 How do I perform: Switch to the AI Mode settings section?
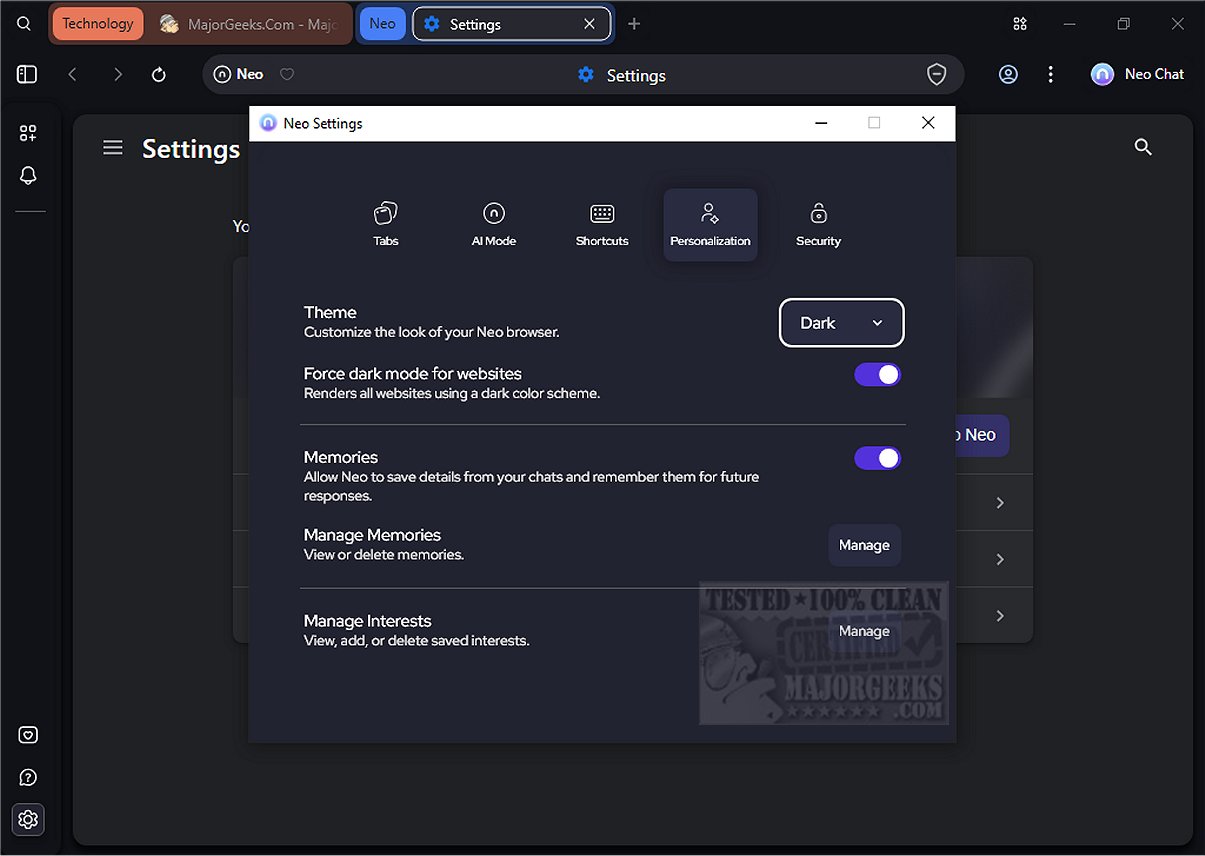tap(494, 224)
